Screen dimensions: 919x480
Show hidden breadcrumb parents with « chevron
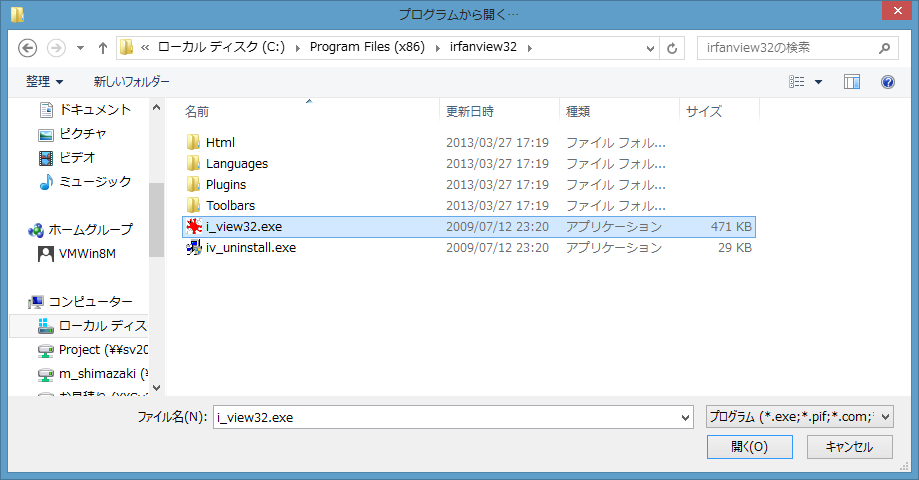pyautogui.click(x=145, y=48)
